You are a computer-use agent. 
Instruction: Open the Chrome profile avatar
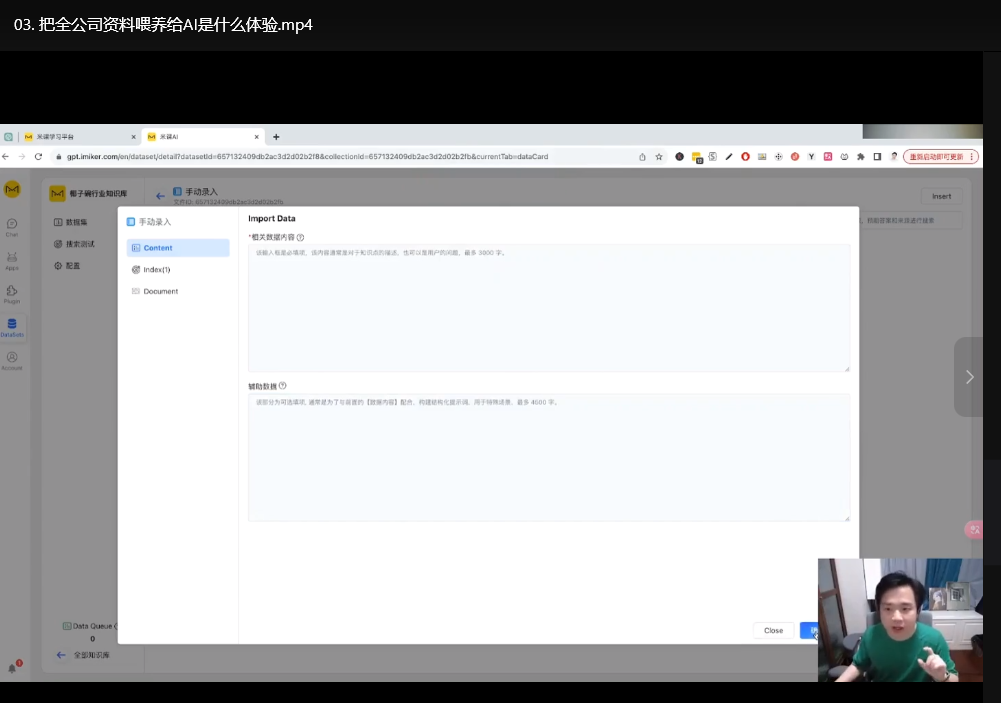[x=894, y=156]
